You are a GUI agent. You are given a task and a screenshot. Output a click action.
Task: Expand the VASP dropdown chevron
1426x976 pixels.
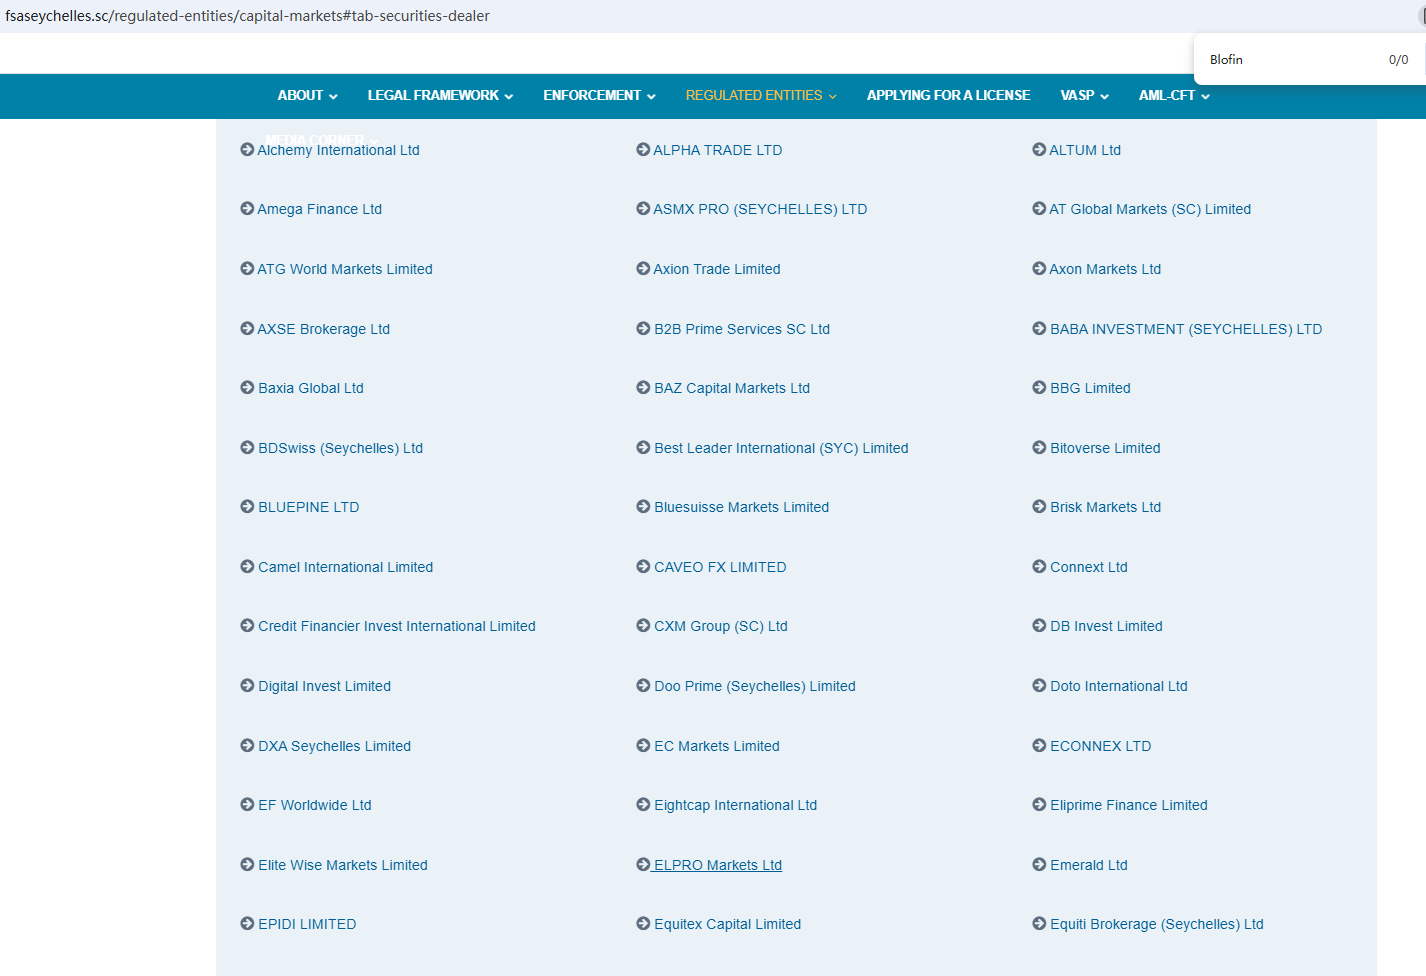(x=1104, y=96)
